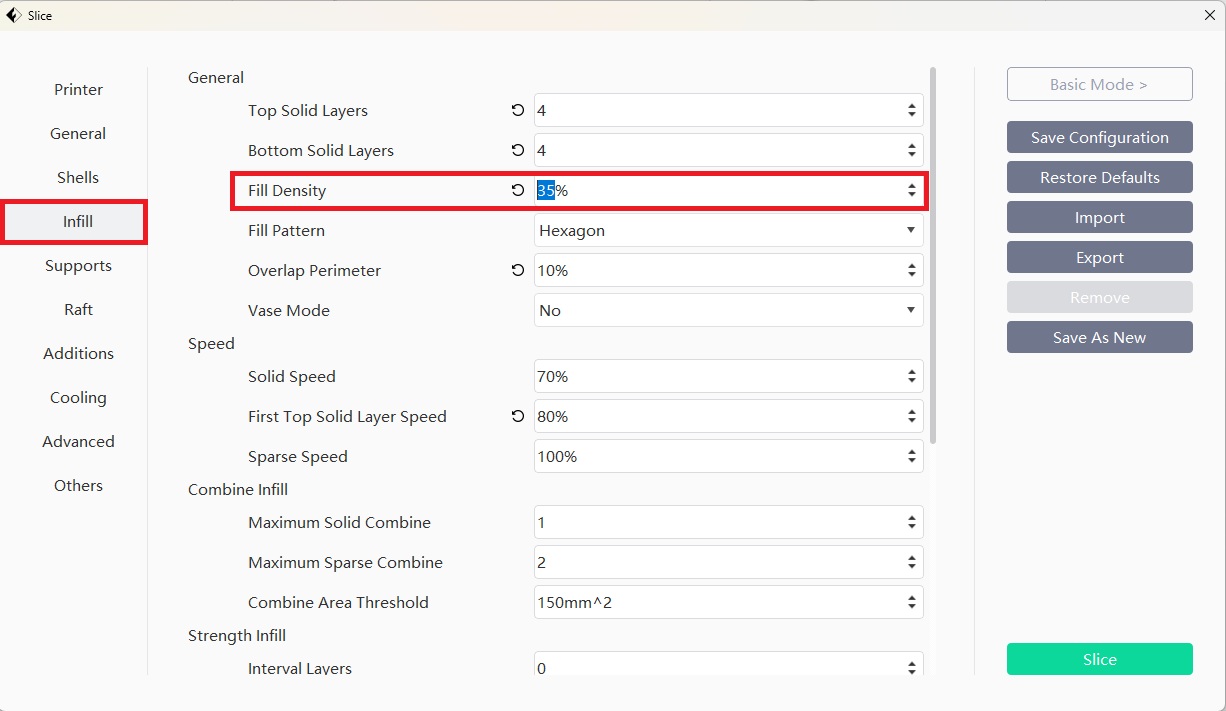Image resolution: width=1226 pixels, height=711 pixels.
Task: Switch to the Cooling tab
Action: coord(78,398)
